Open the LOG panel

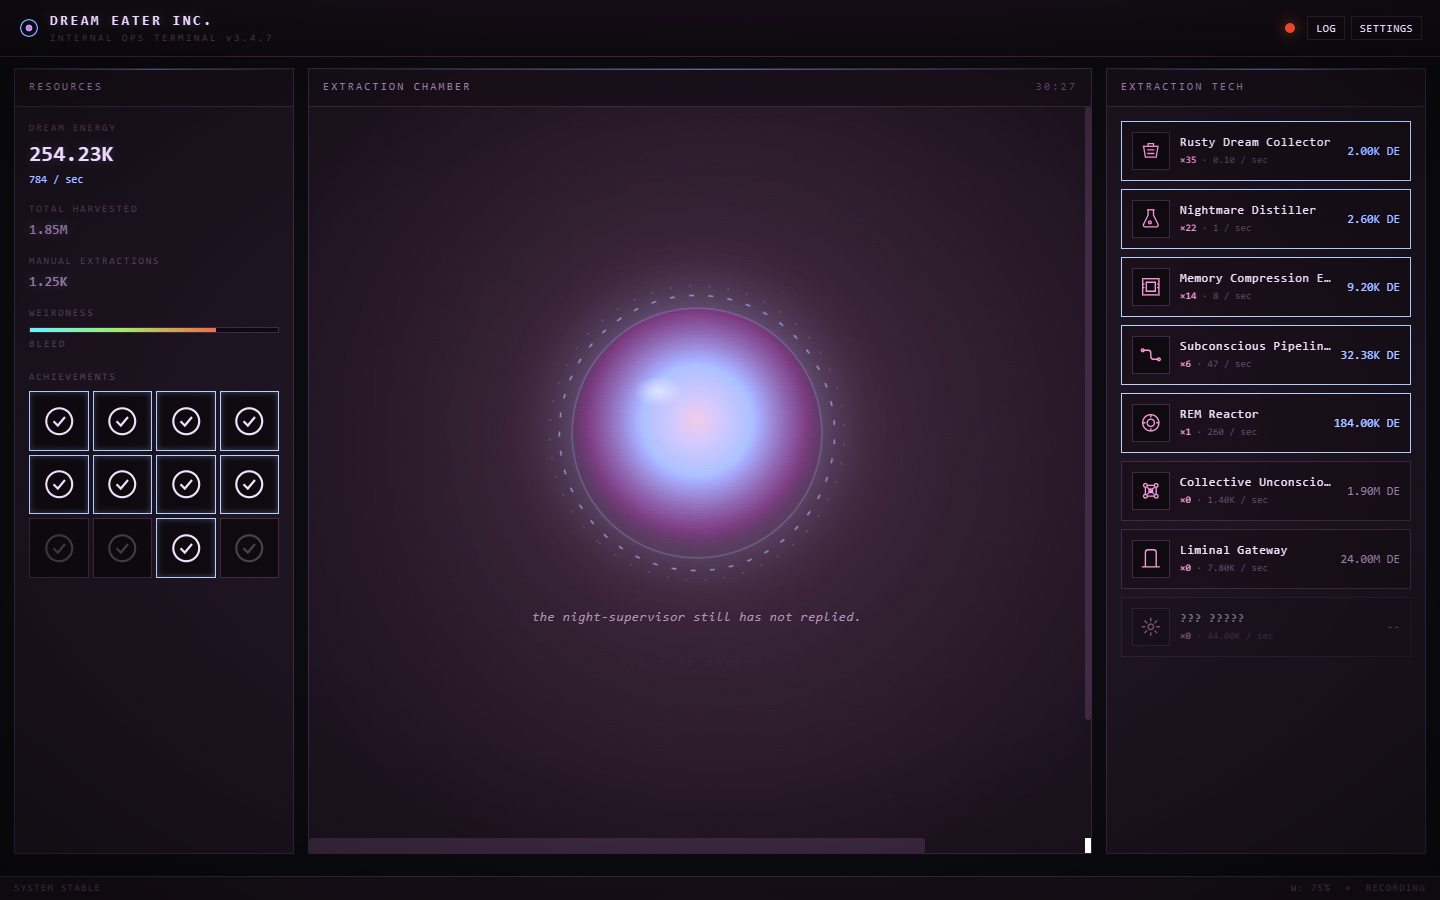pos(1326,28)
